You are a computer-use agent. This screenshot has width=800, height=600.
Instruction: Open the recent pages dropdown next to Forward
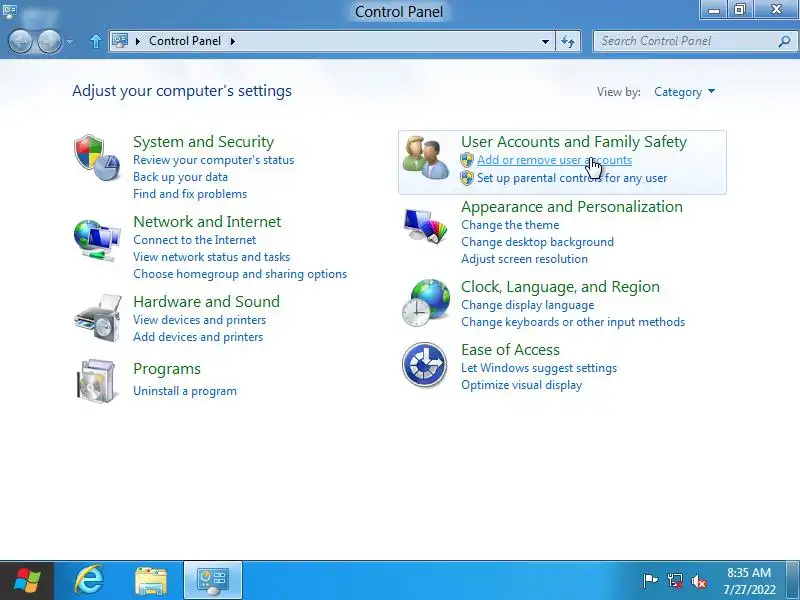point(70,42)
